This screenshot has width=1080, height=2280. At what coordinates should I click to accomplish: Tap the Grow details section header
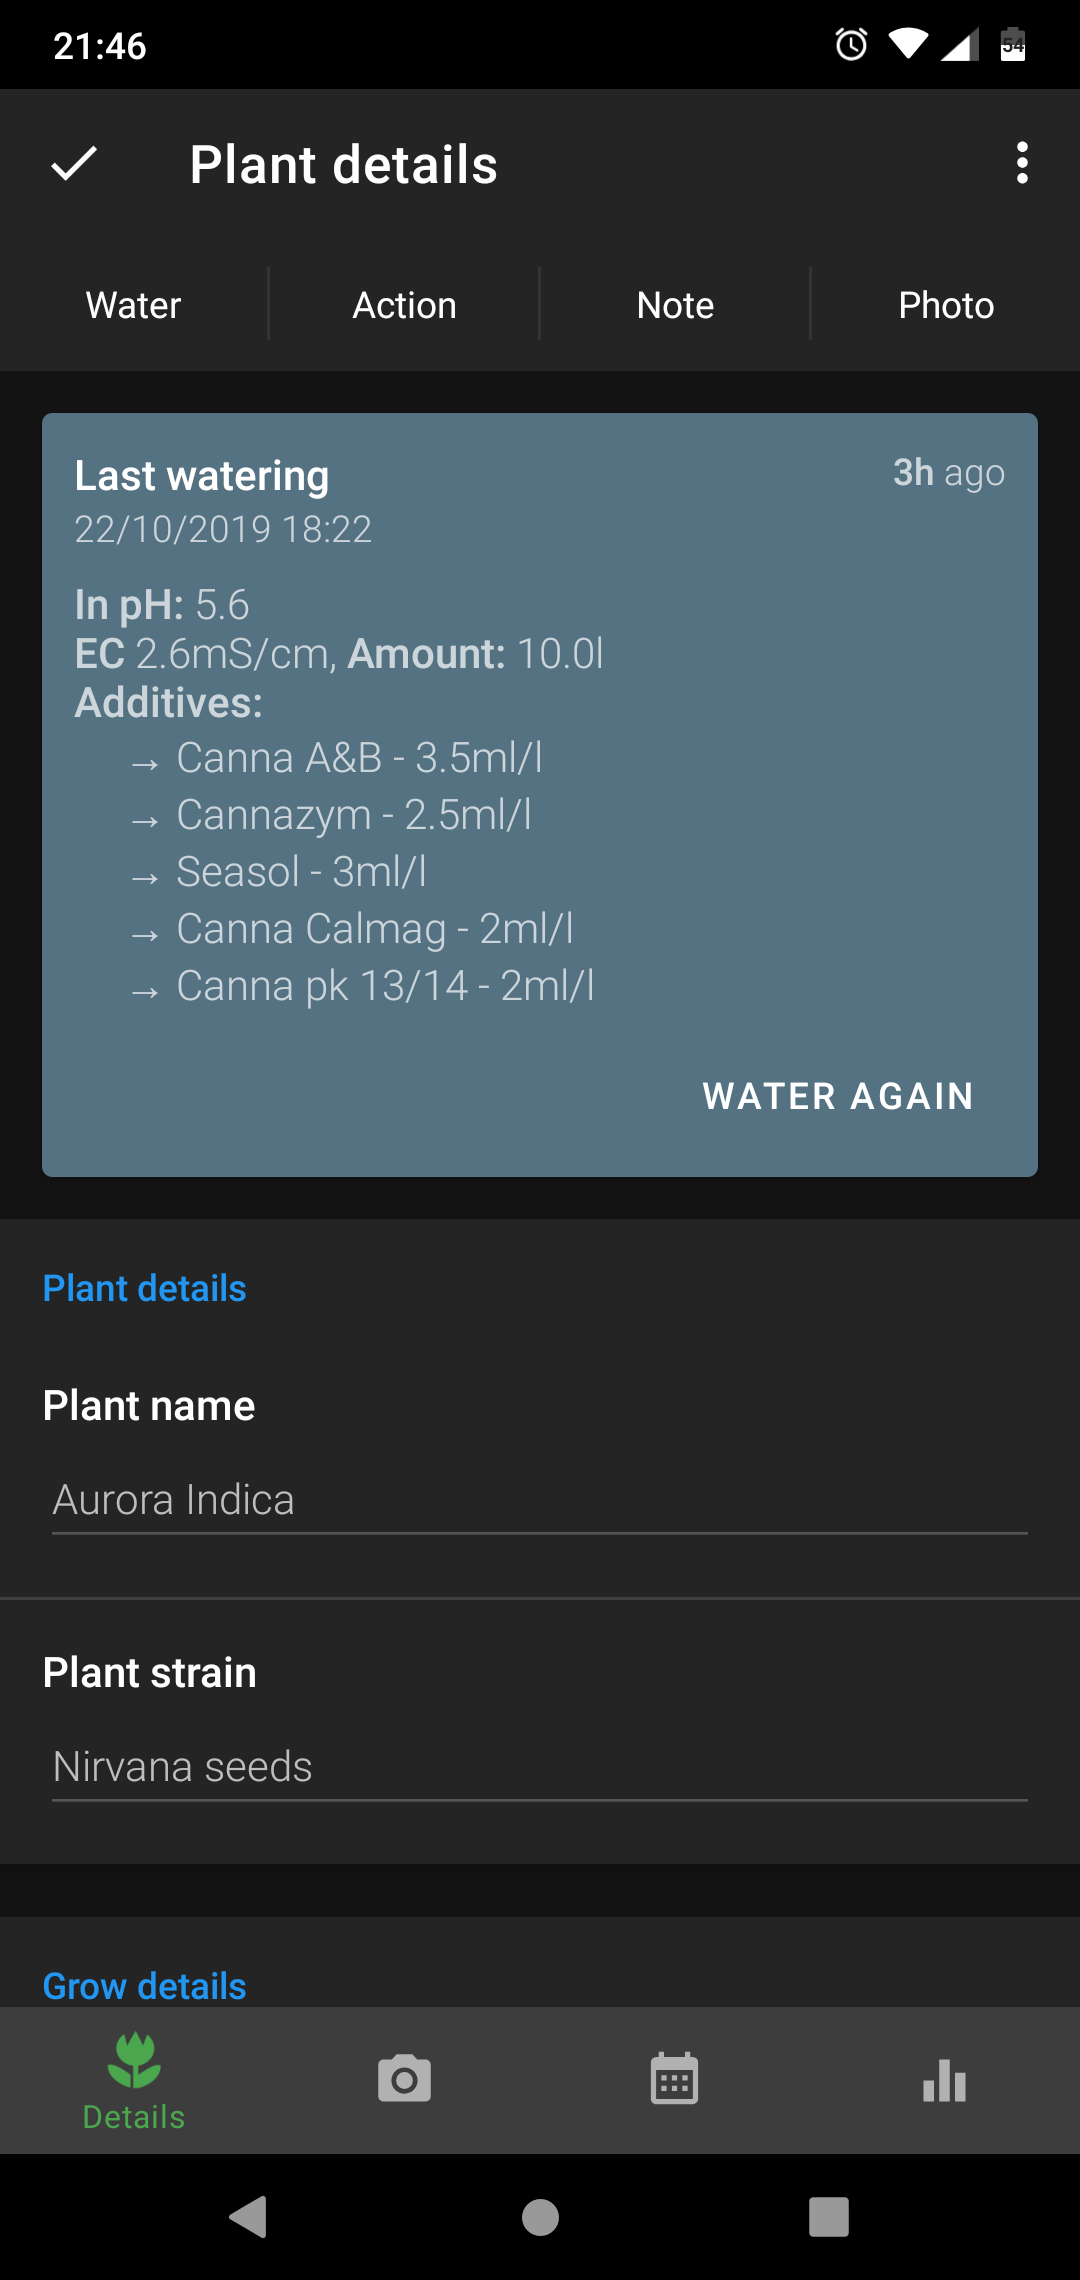(145, 1986)
